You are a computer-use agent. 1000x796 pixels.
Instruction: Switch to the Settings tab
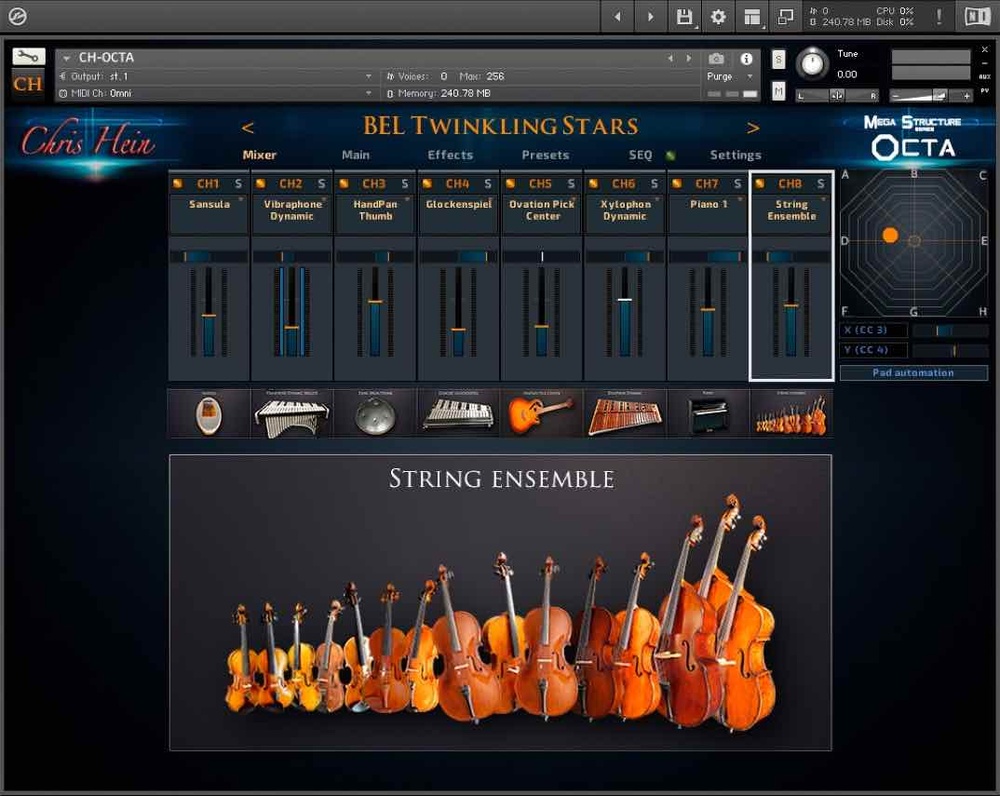(x=735, y=155)
